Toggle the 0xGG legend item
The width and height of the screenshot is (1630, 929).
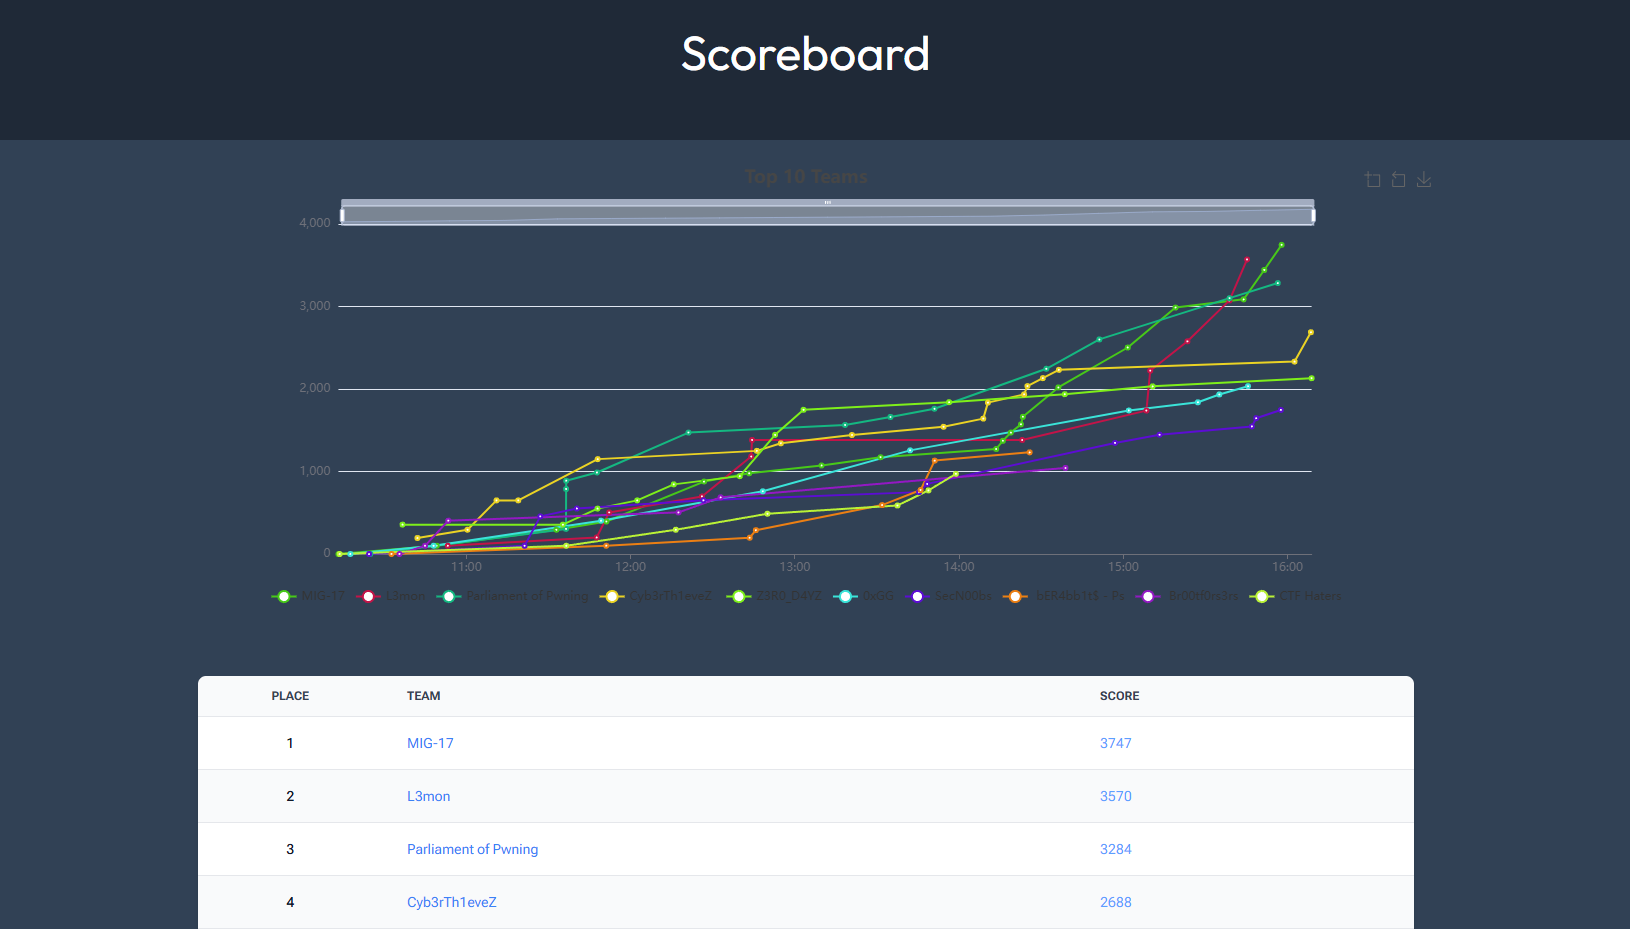[x=865, y=596]
